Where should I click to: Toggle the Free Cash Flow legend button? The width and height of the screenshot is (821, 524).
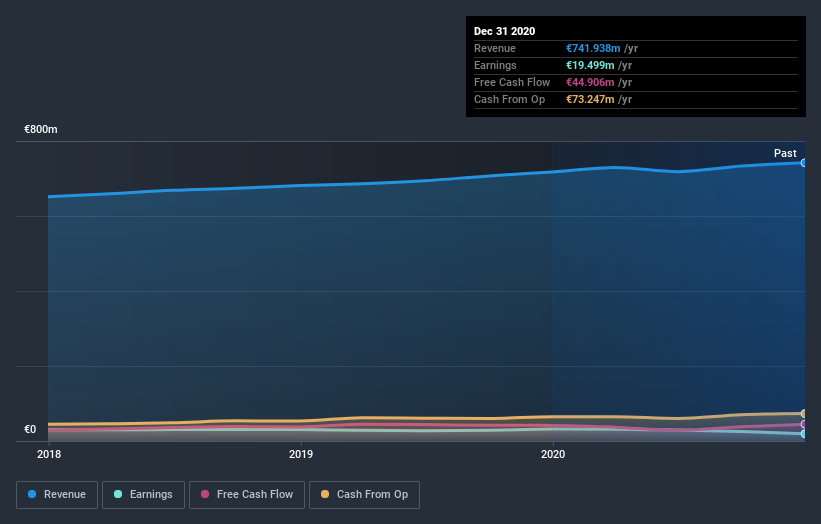point(247,495)
